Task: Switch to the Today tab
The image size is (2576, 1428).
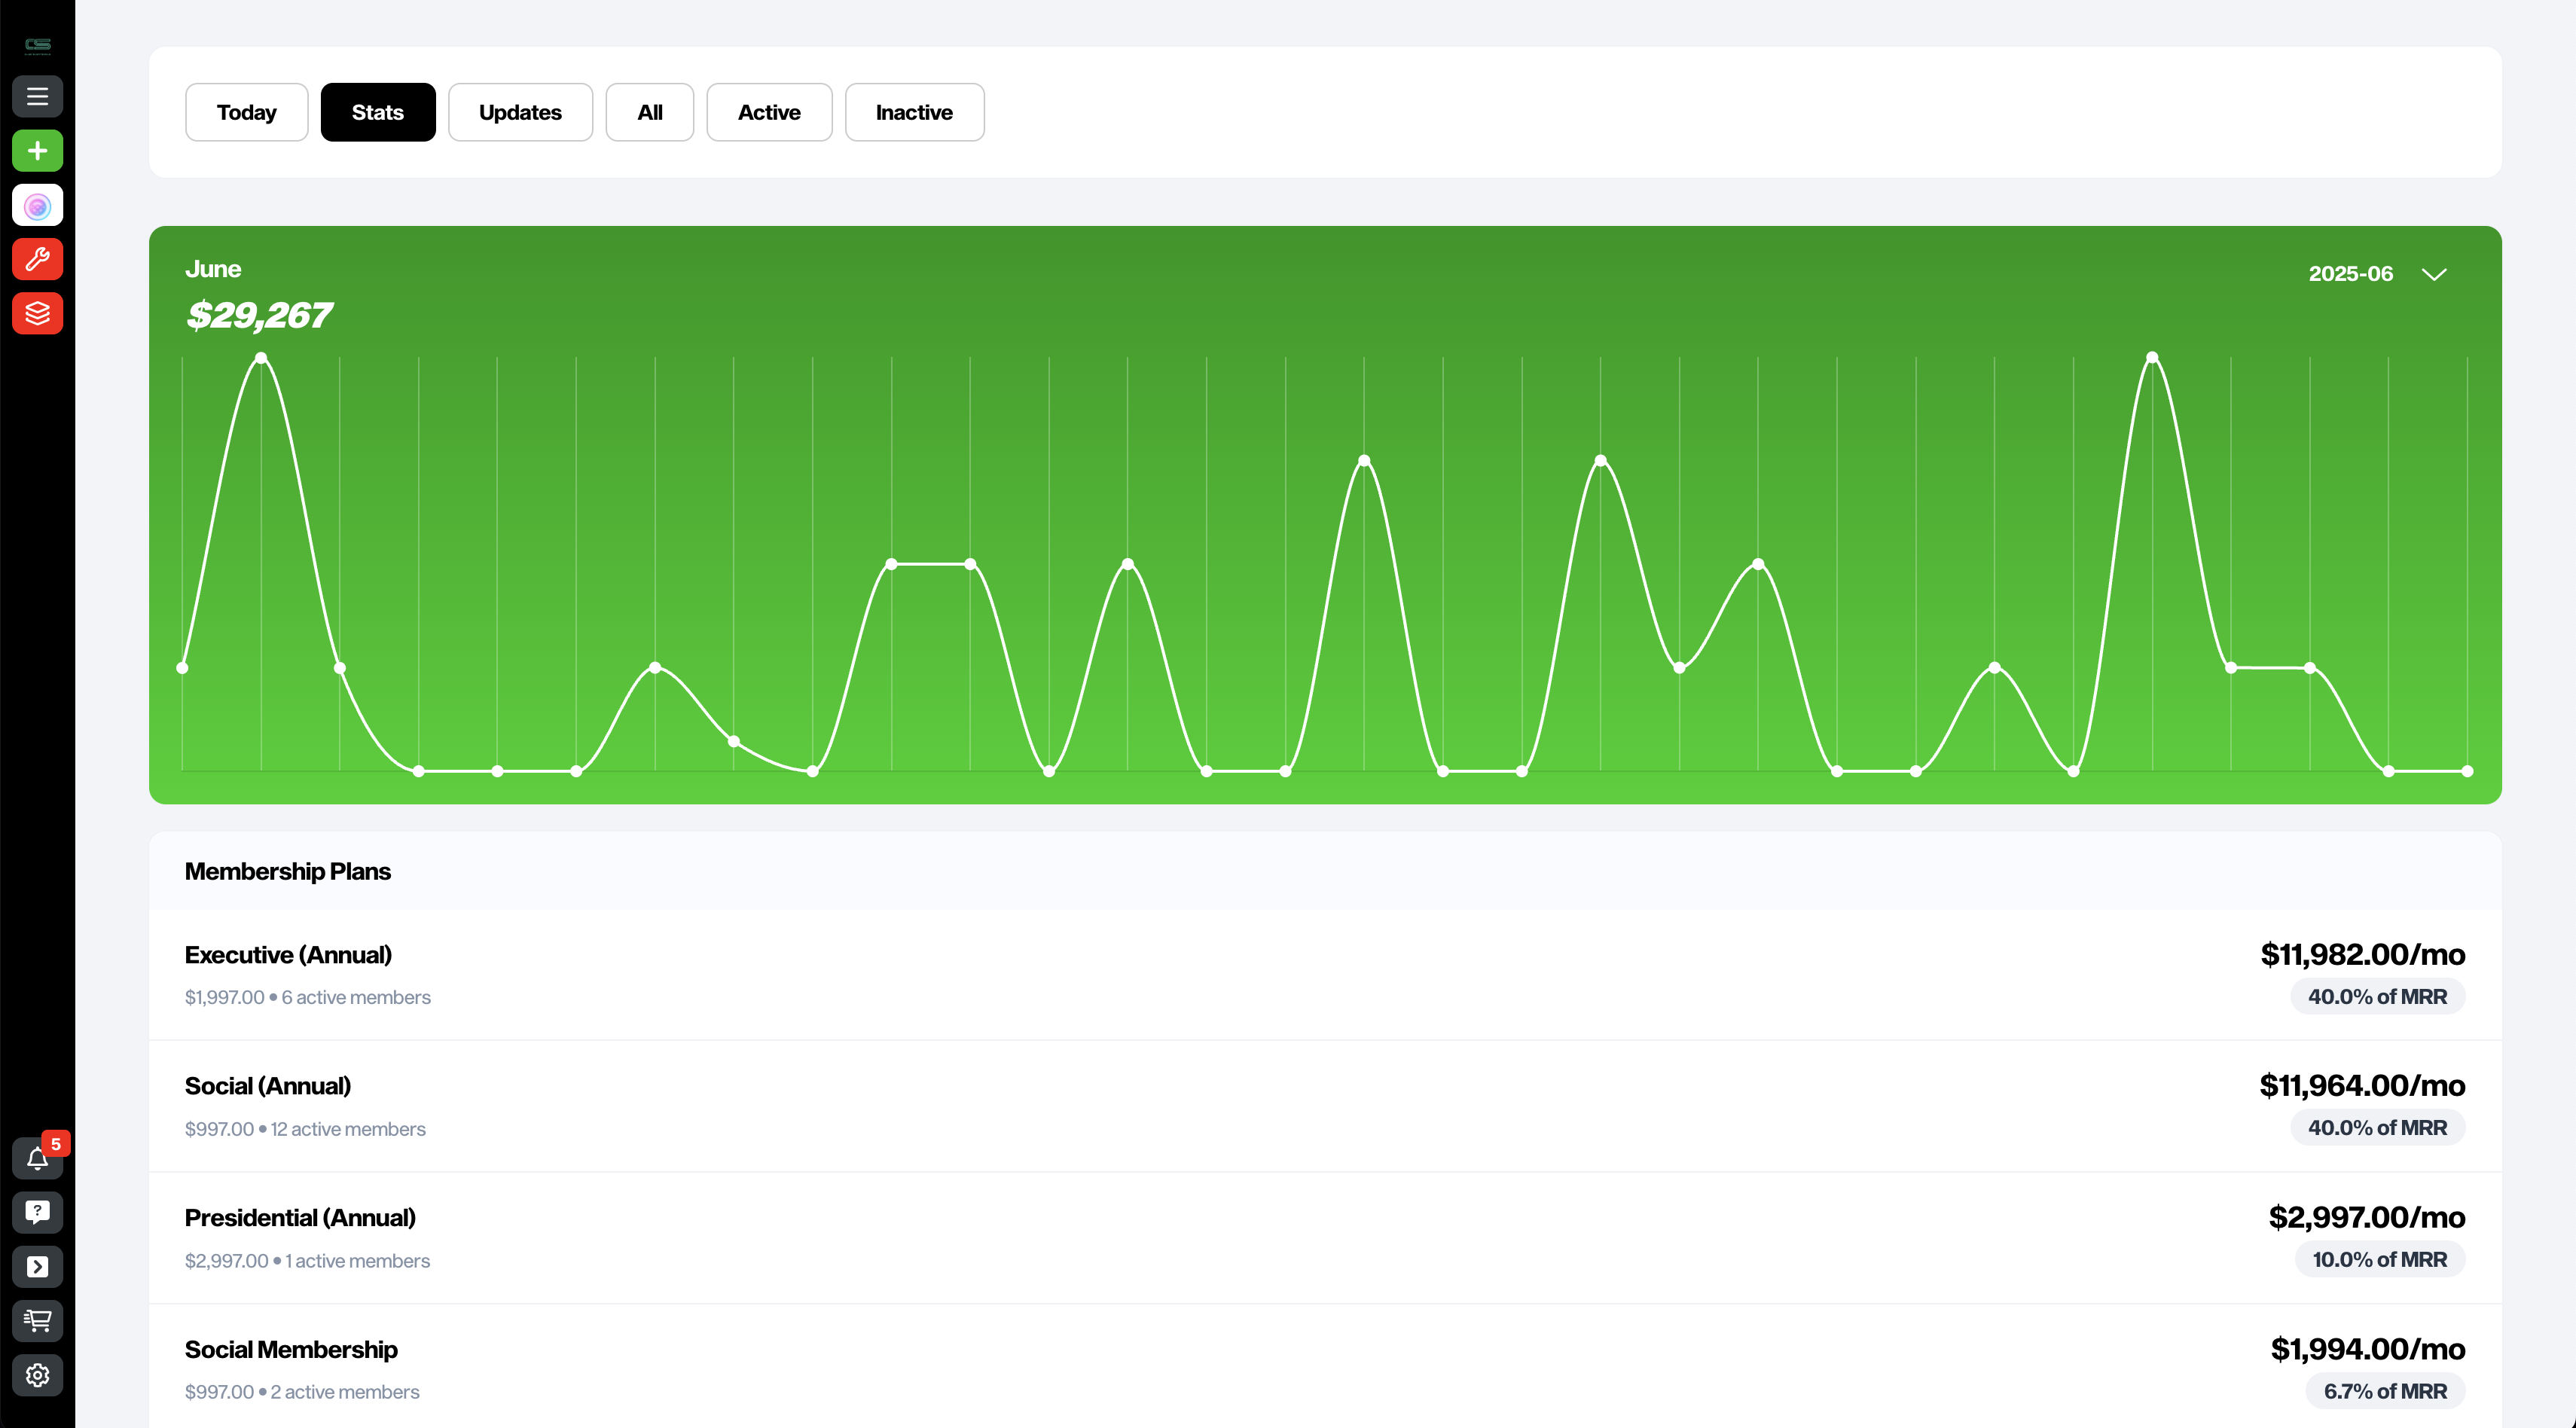Action: coord(246,112)
